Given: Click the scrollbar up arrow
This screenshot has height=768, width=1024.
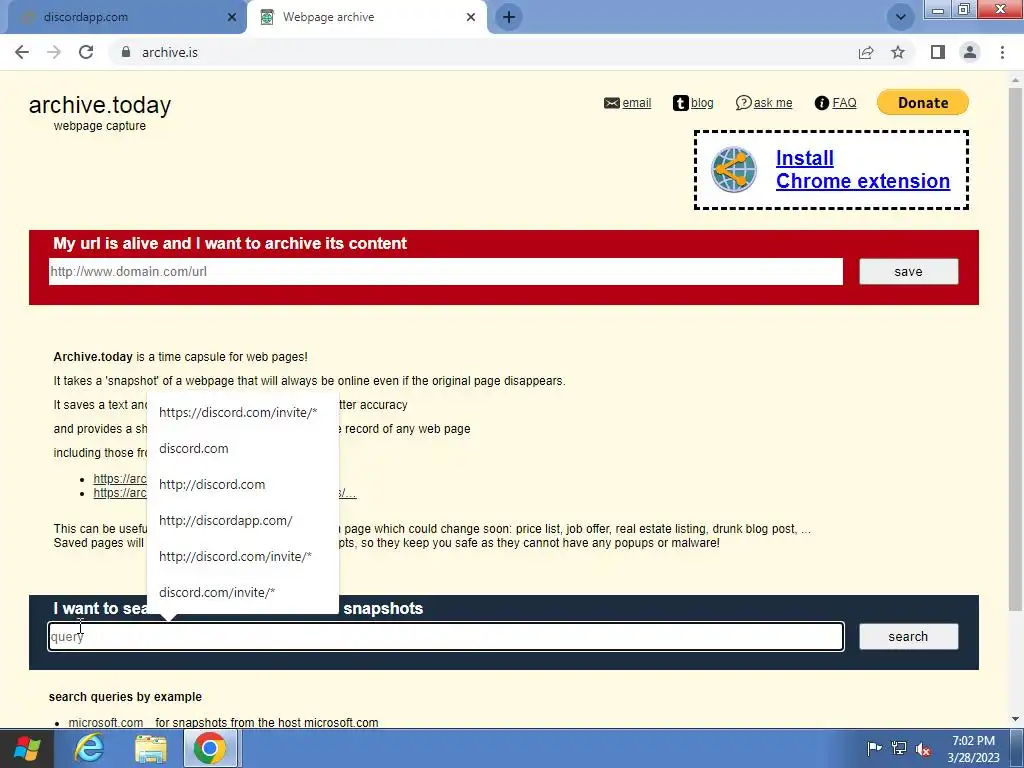Looking at the screenshot, I should pos(1016,80).
